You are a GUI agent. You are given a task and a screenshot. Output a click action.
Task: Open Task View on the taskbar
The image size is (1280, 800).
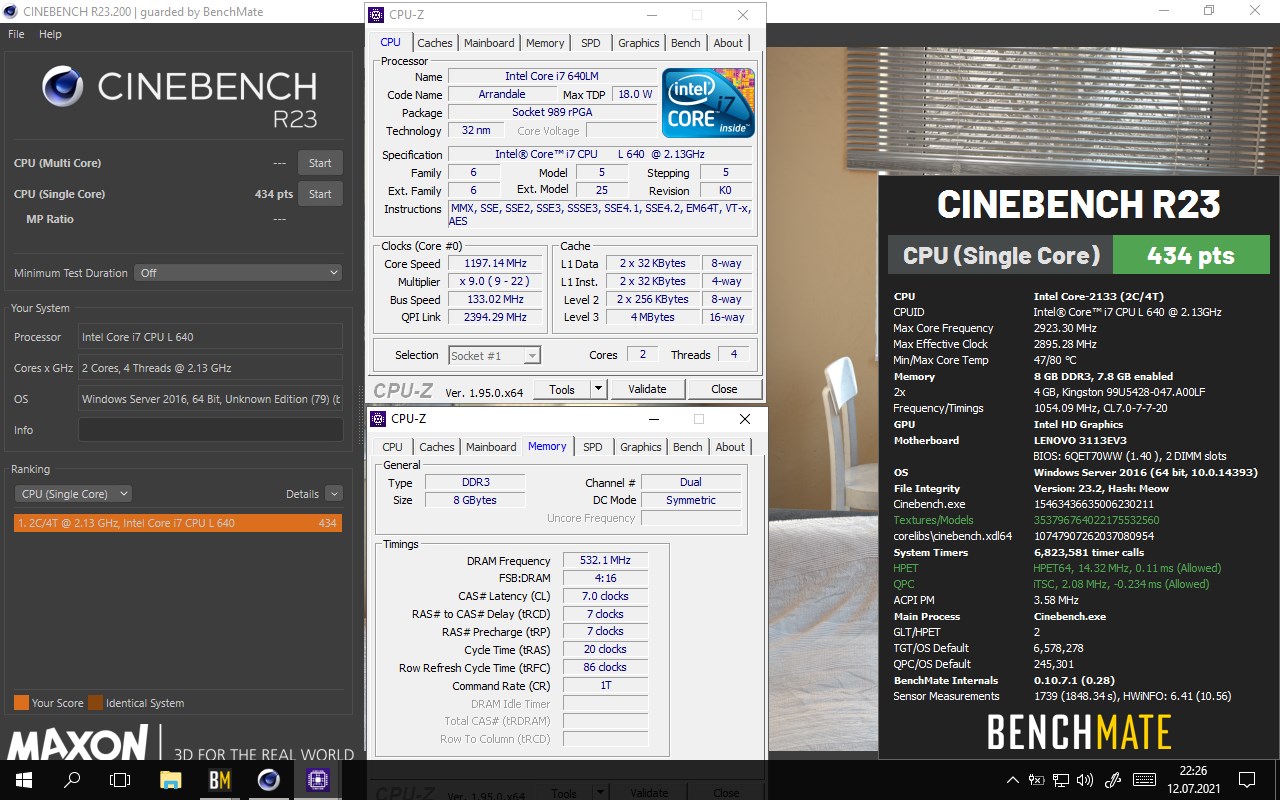120,780
